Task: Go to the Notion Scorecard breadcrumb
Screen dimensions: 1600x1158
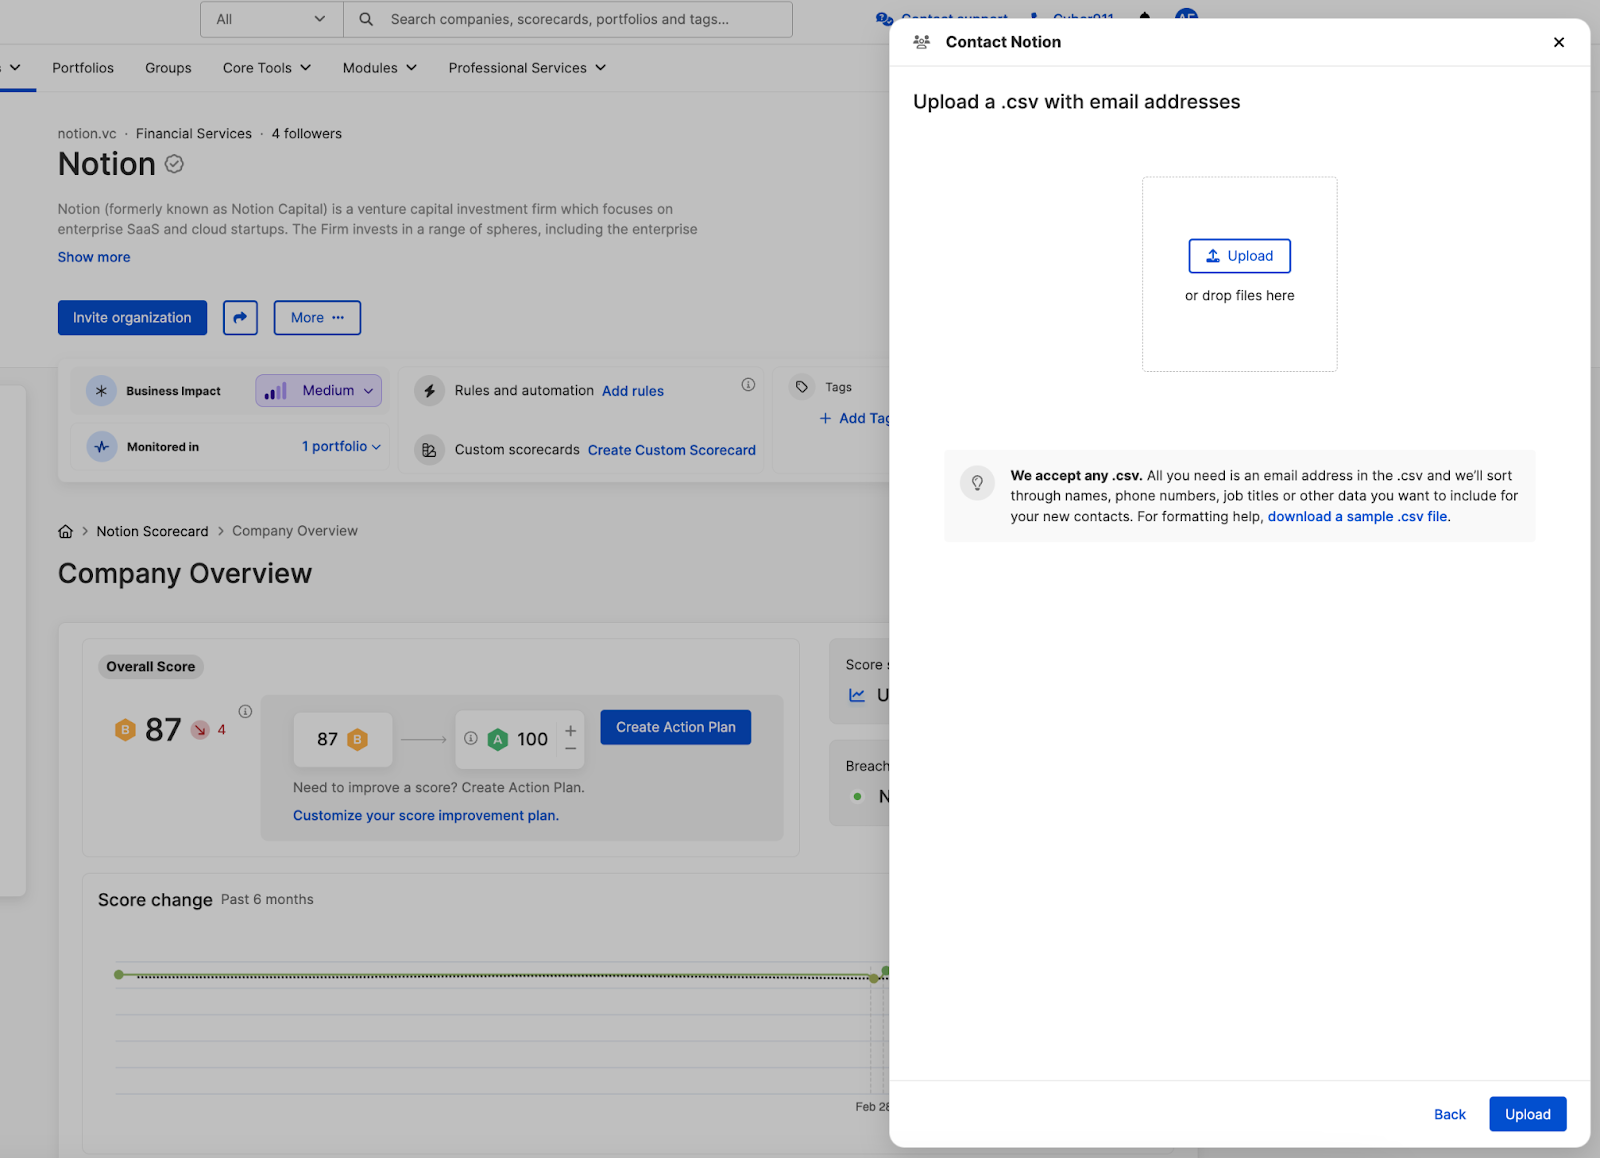Action: (153, 531)
